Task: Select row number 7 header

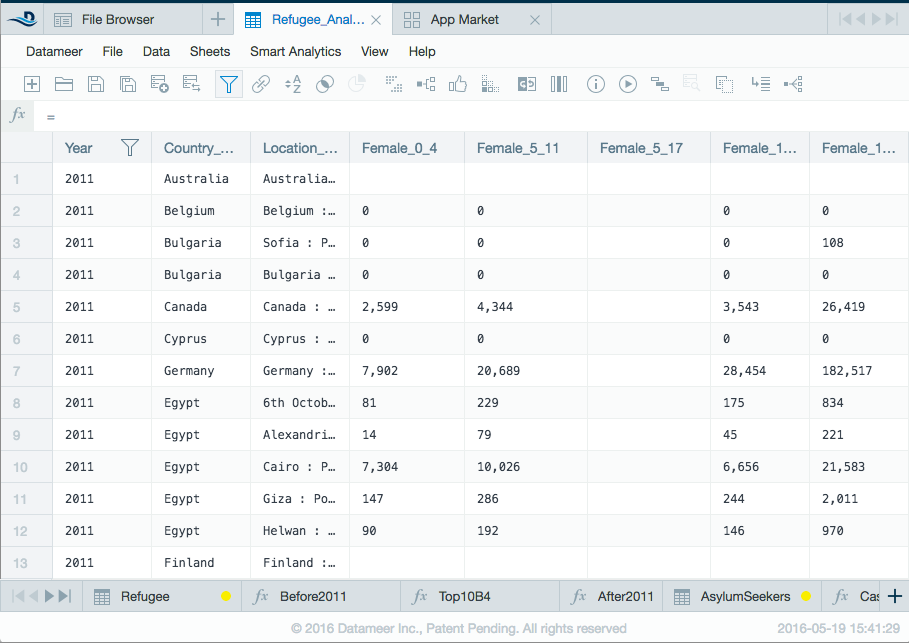Action: point(27,371)
